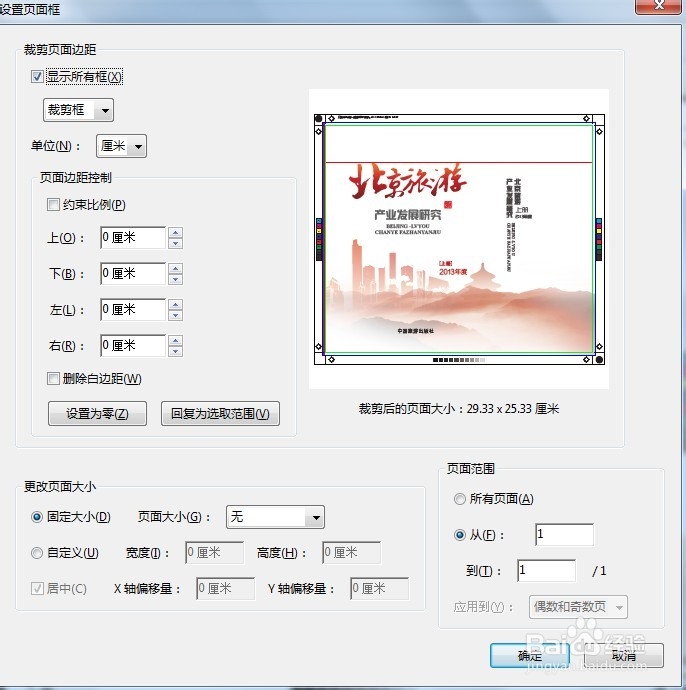Decrease the 左 margin with down arrow
Image resolution: width=686 pixels, height=690 pixels.
click(x=176, y=315)
